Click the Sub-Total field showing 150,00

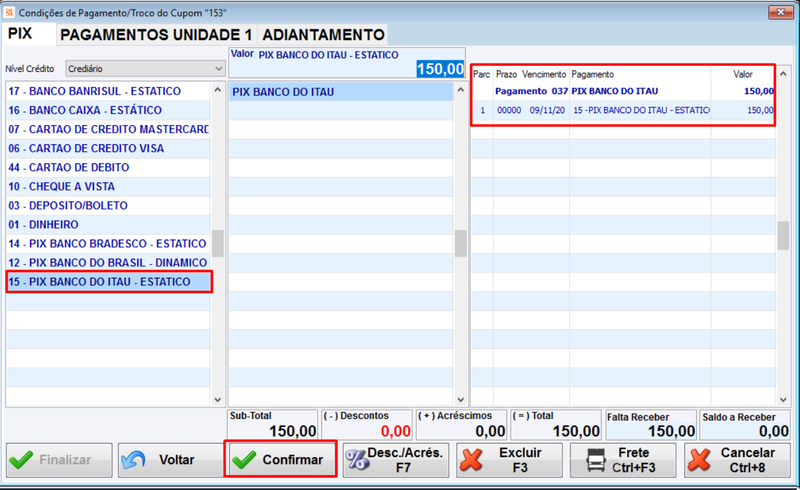click(272, 425)
